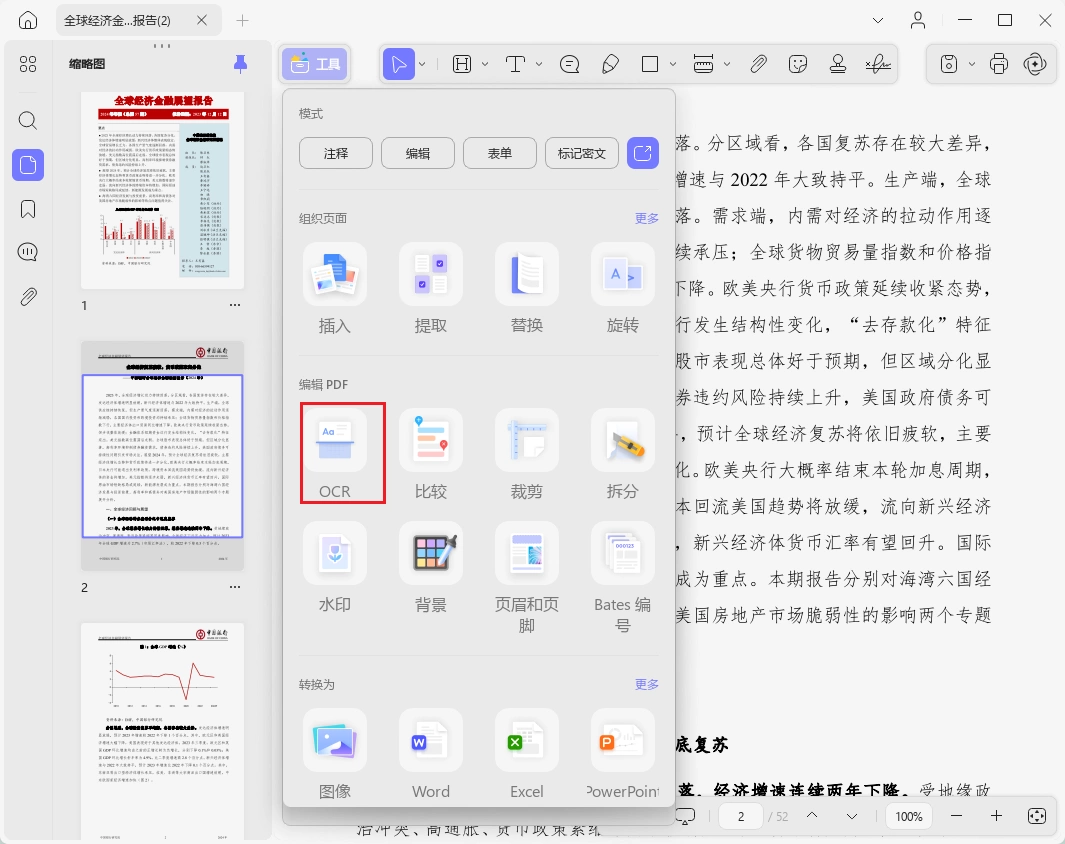Open the OCR tool
The width and height of the screenshot is (1065, 844).
pyautogui.click(x=335, y=454)
